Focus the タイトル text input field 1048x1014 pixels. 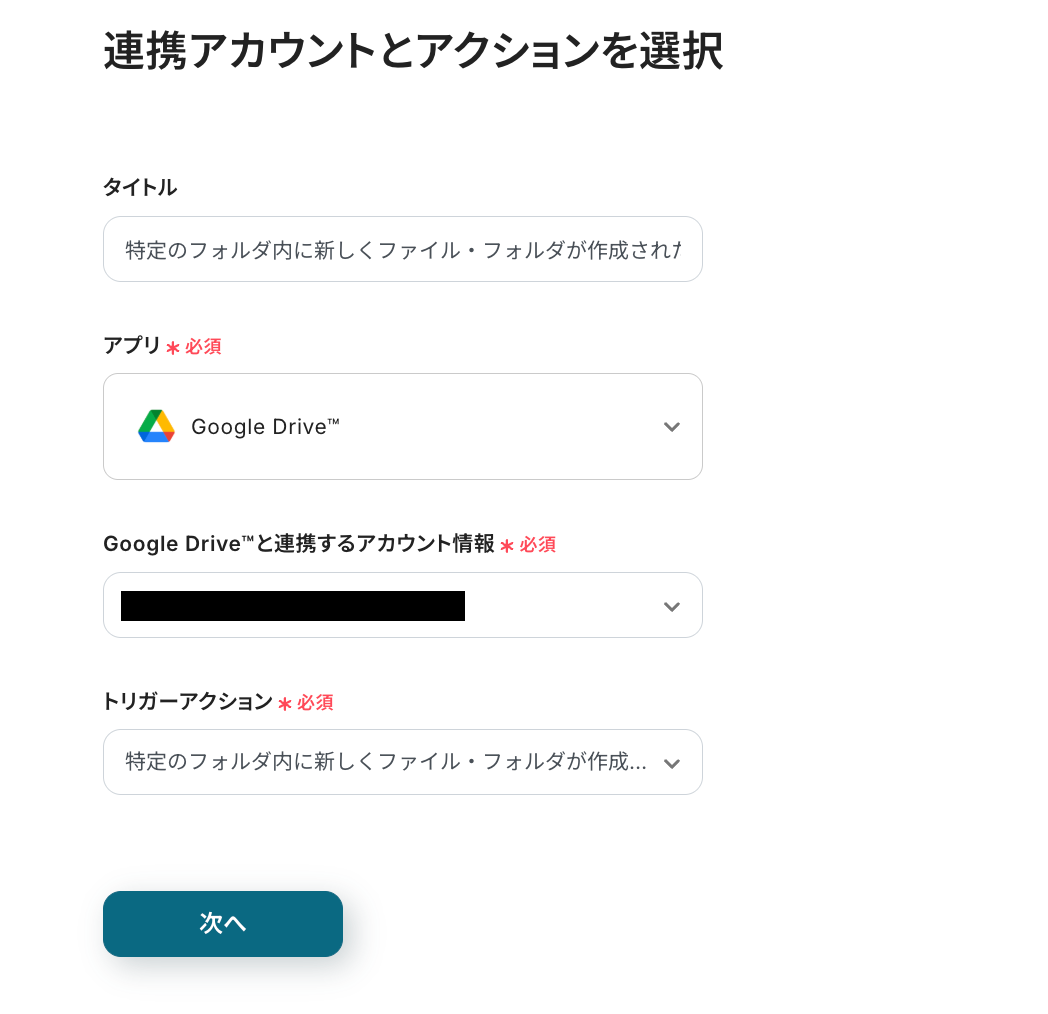[402, 249]
